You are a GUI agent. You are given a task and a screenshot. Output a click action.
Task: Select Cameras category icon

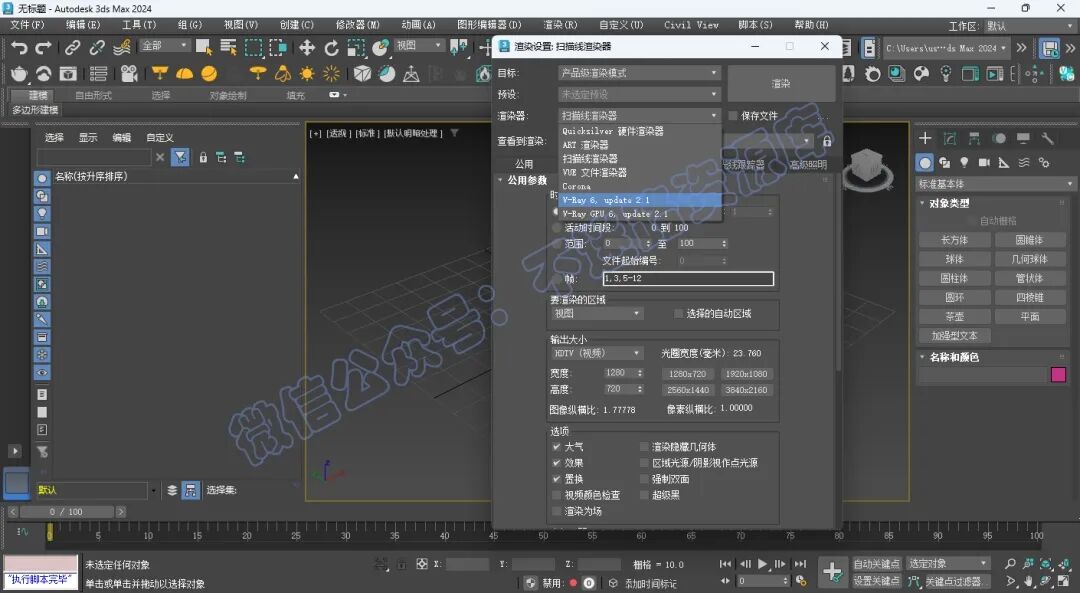coord(984,163)
